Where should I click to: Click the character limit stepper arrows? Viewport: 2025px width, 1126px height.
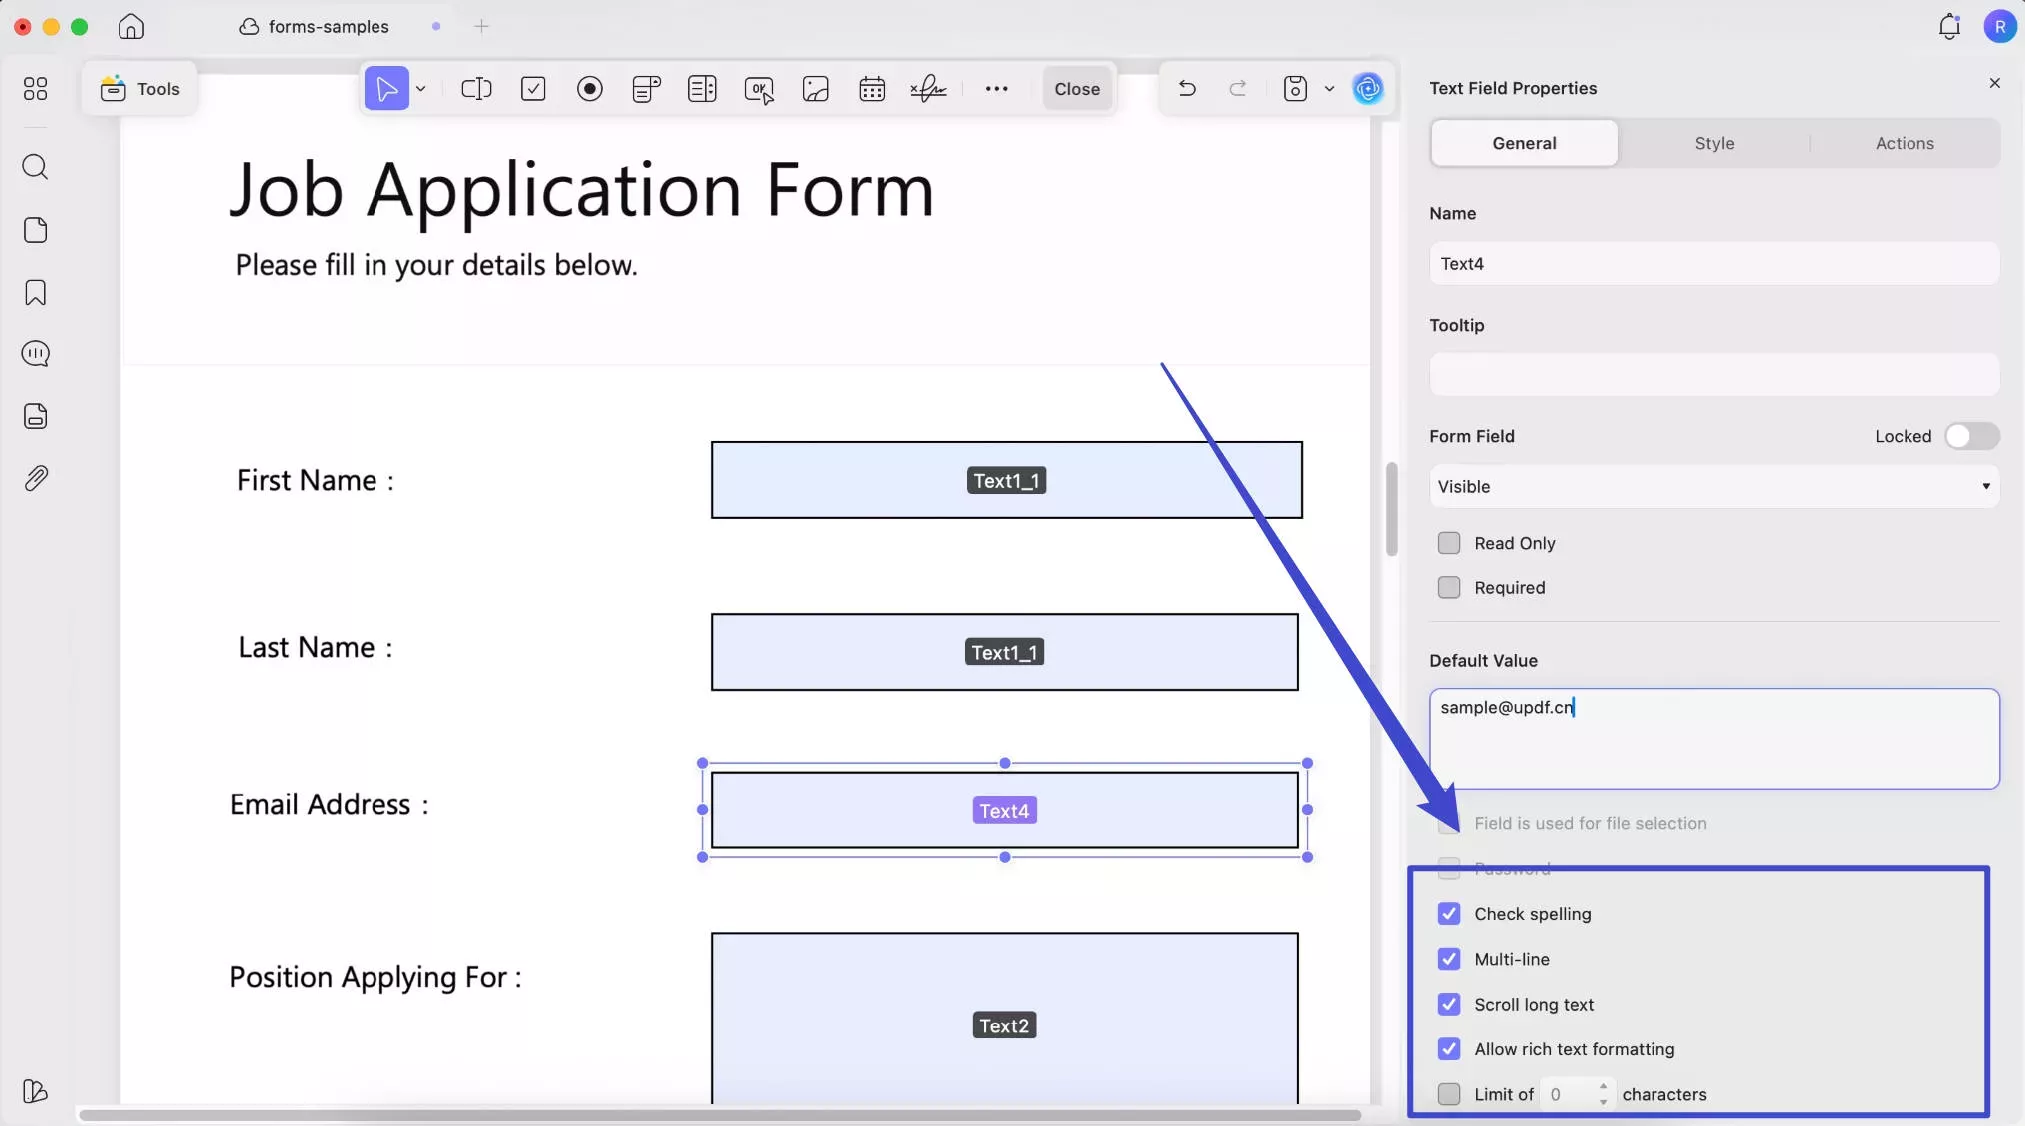[x=1603, y=1094]
